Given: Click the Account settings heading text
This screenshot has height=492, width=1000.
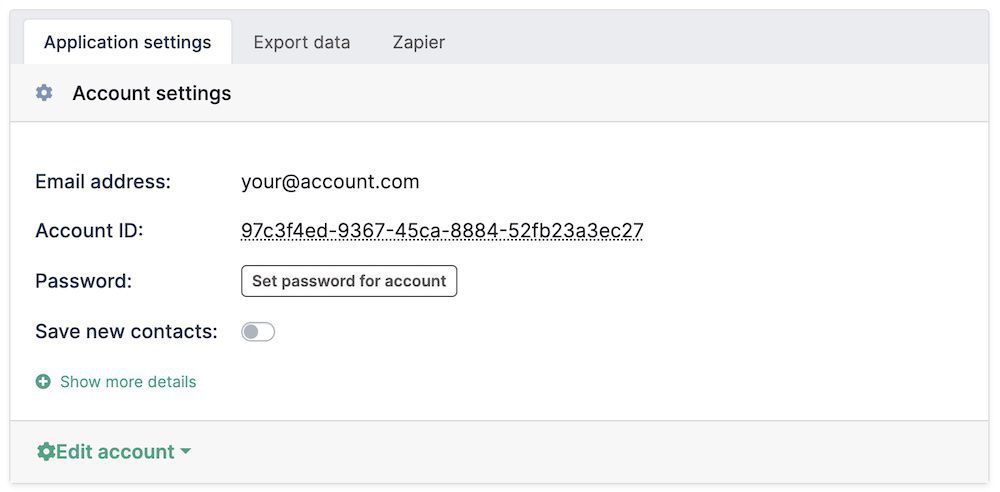Looking at the screenshot, I should tap(152, 93).
